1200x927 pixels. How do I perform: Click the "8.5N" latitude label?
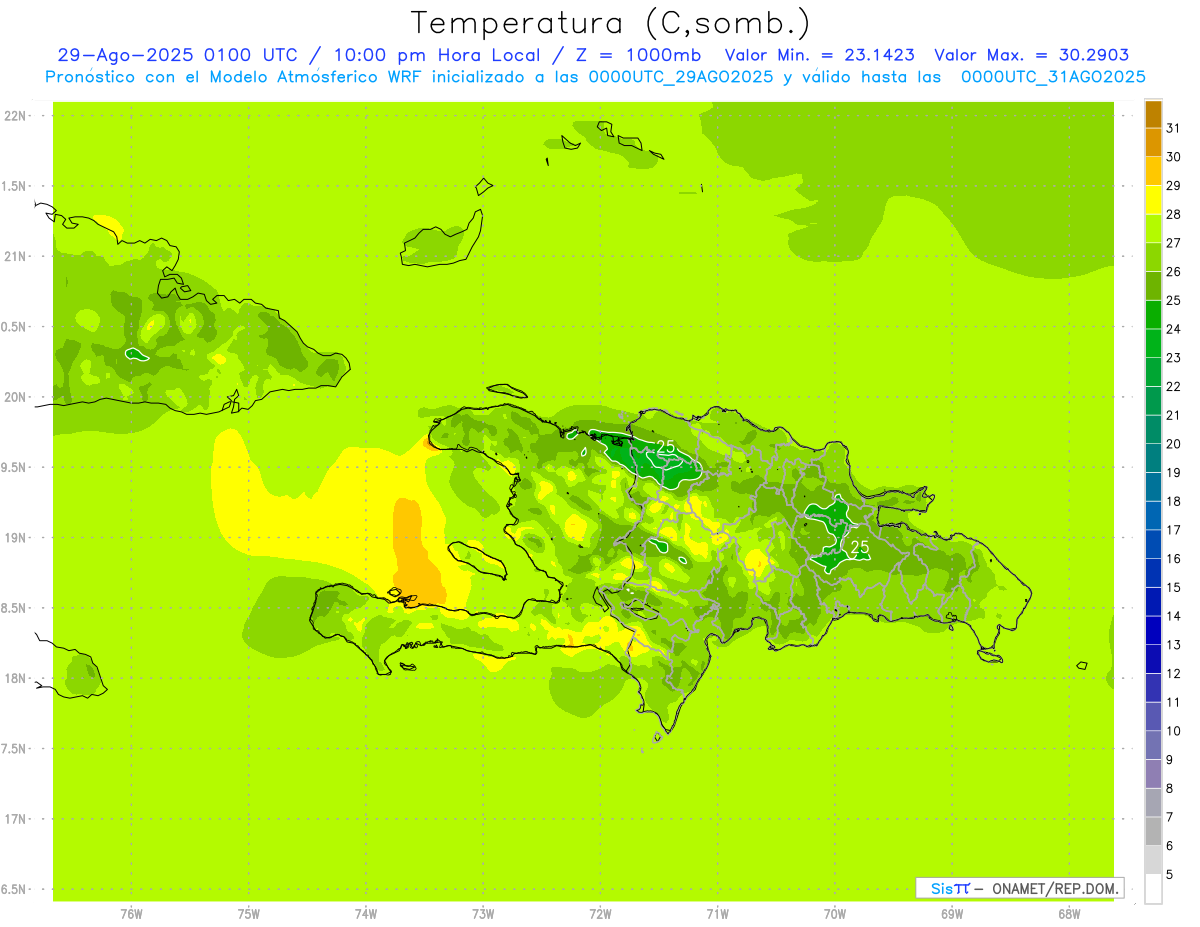pyautogui.click(x=15, y=608)
